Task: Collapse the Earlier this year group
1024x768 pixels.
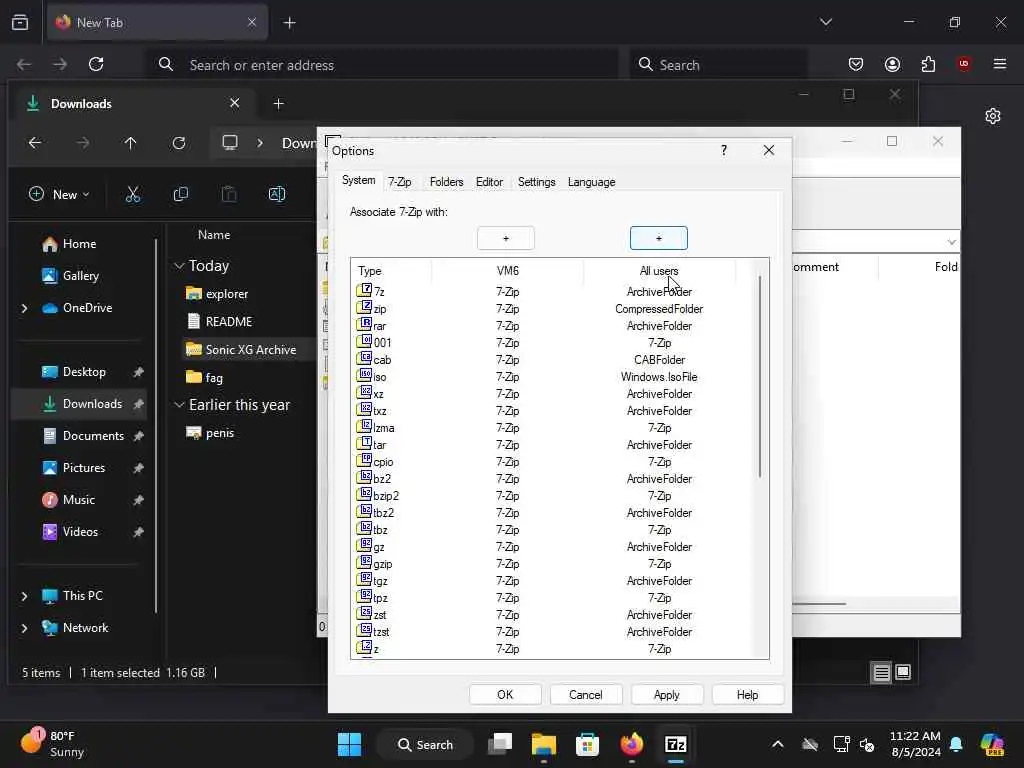Action: [x=179, y=405]
